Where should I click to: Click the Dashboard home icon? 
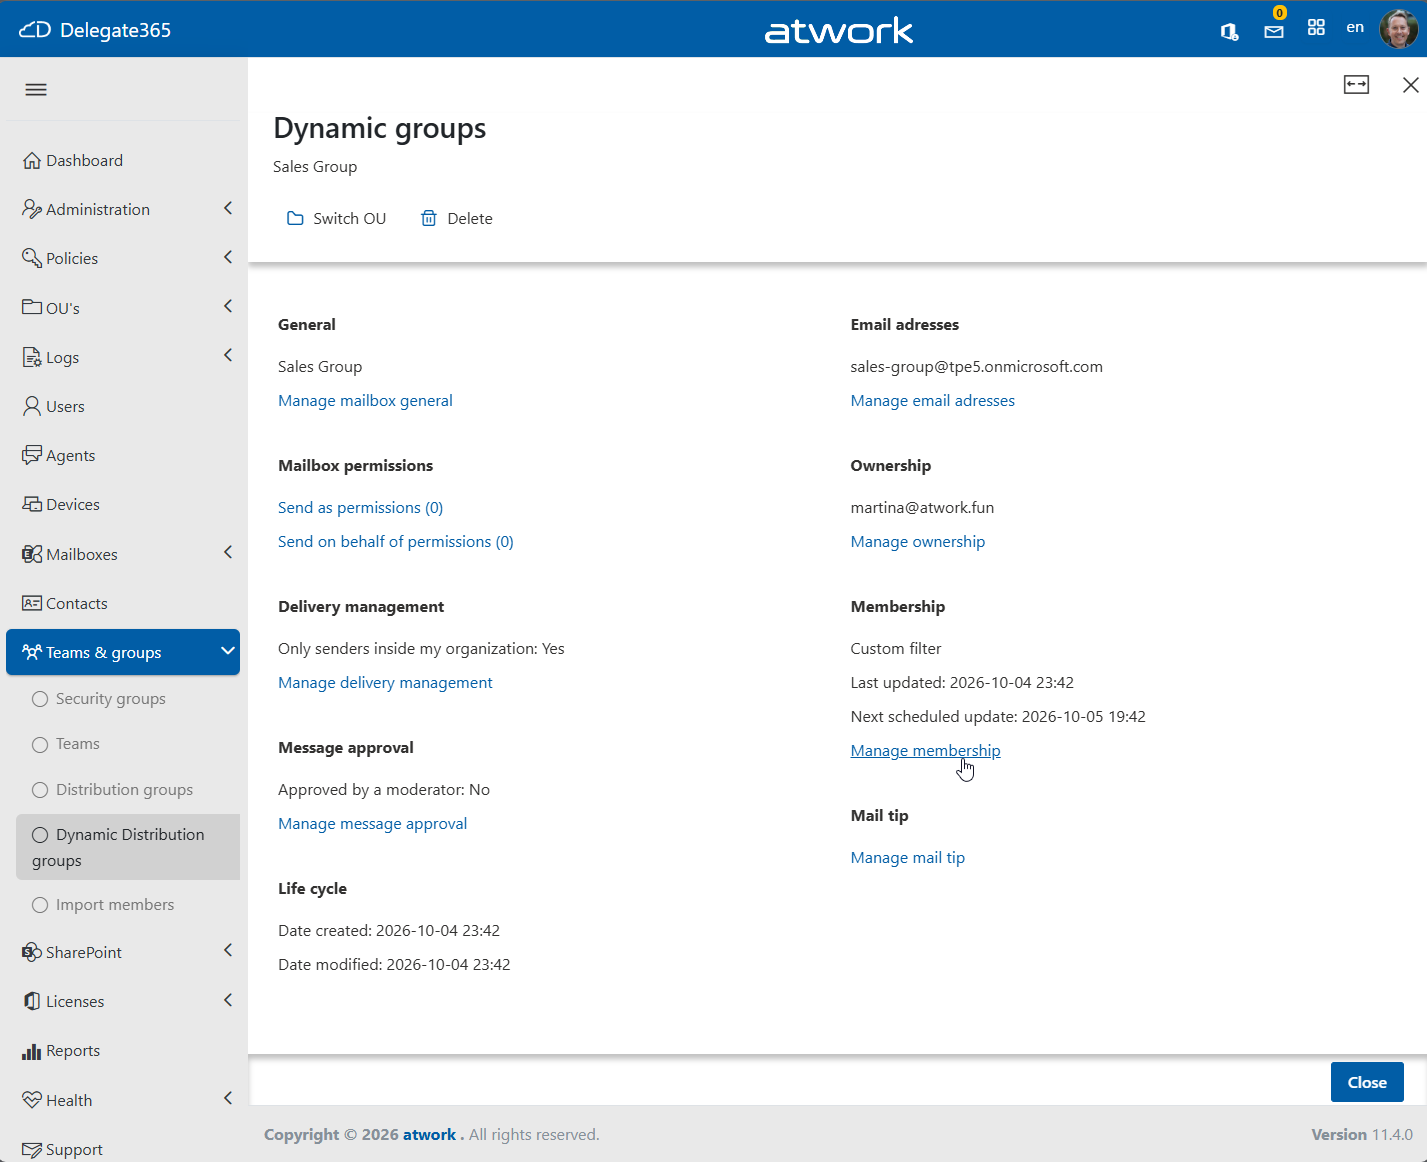click(32, 160)
